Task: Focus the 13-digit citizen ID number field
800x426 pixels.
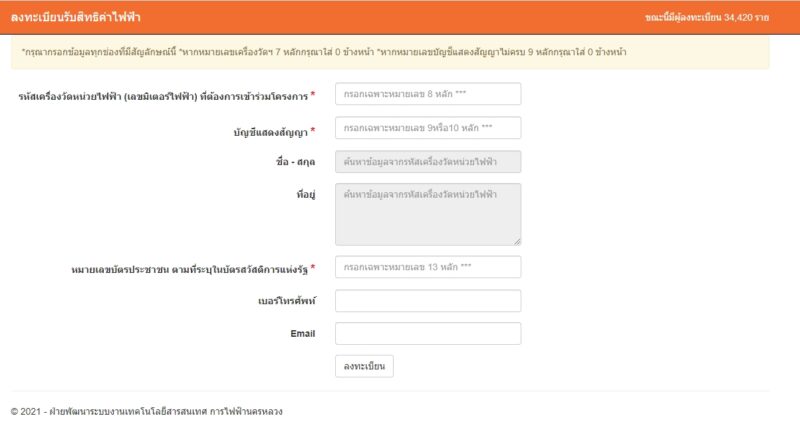Action: click(x=428, y=267)
